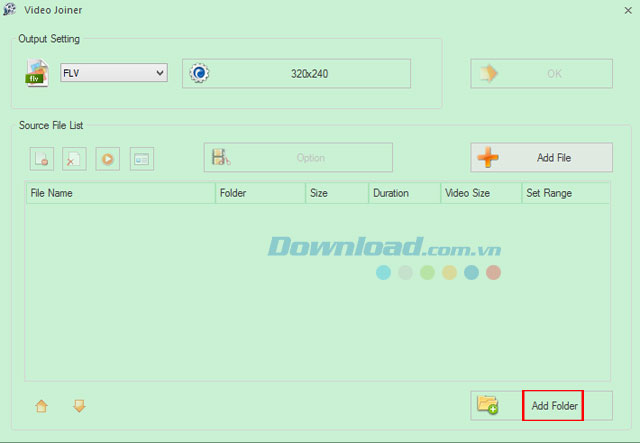Click the OK button
The width and height of the screenshot is (640, 443).
[541, 73]
